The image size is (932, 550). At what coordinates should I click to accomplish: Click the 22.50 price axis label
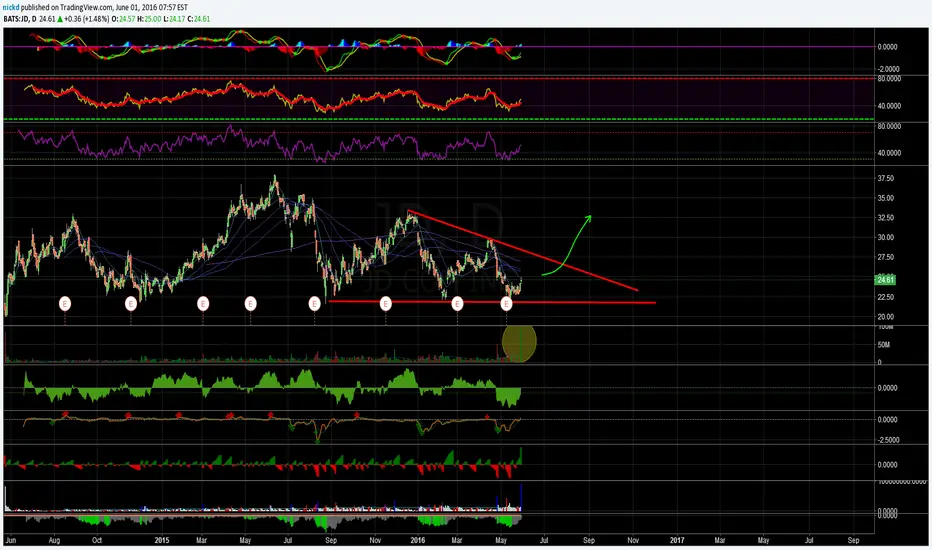click(886, 297)
